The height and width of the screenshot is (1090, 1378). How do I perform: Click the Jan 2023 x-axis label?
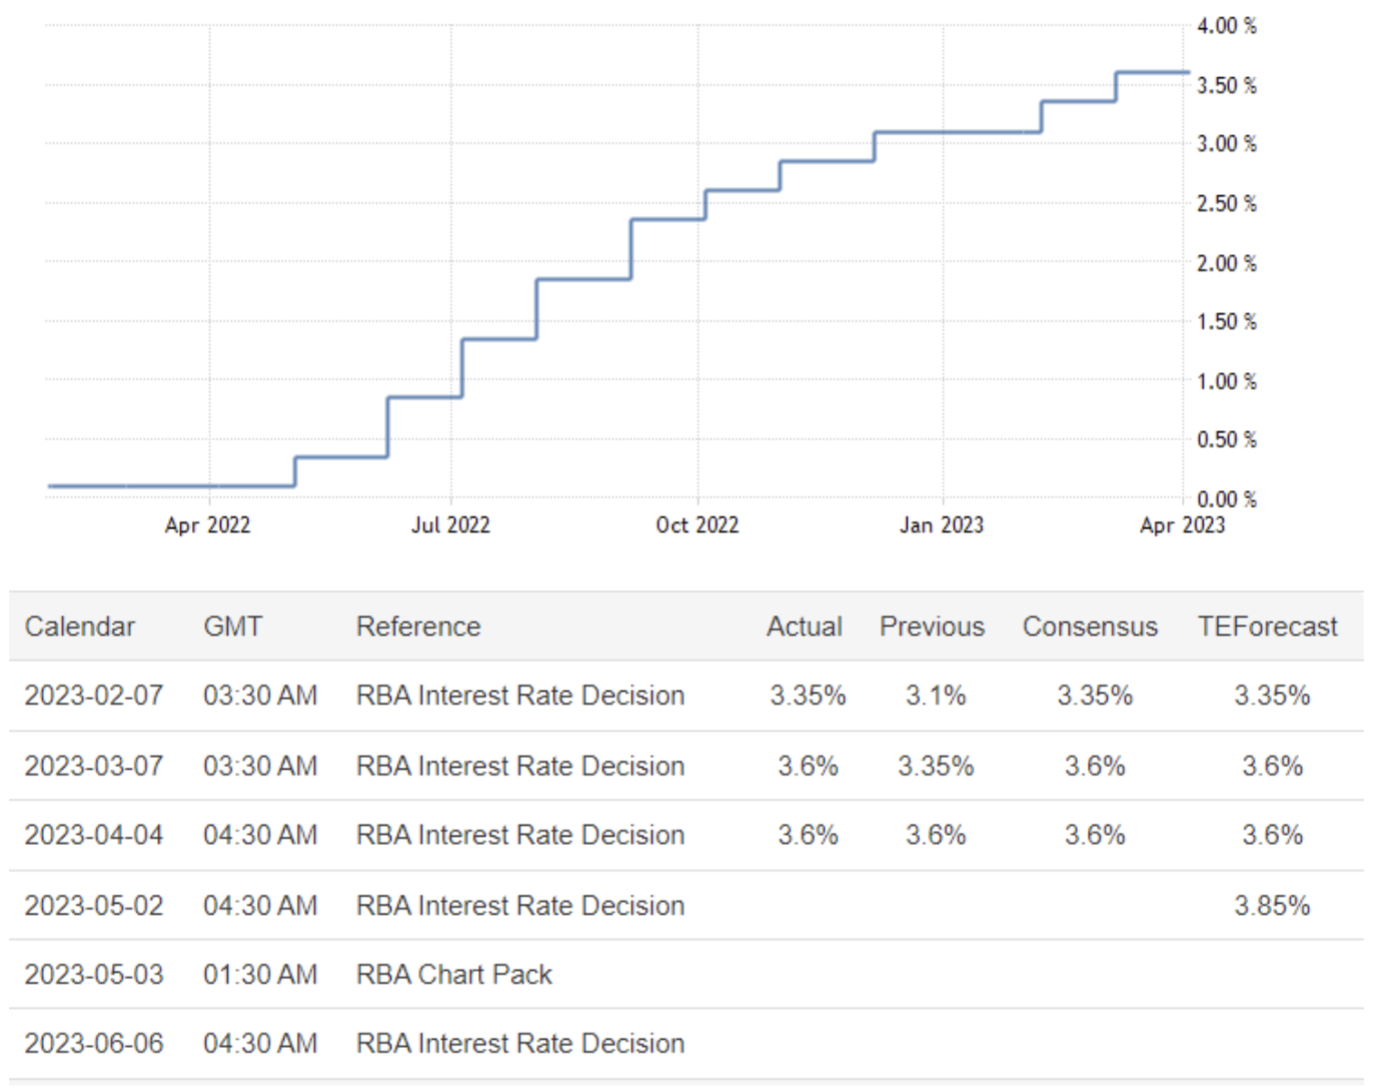point(941,525)
